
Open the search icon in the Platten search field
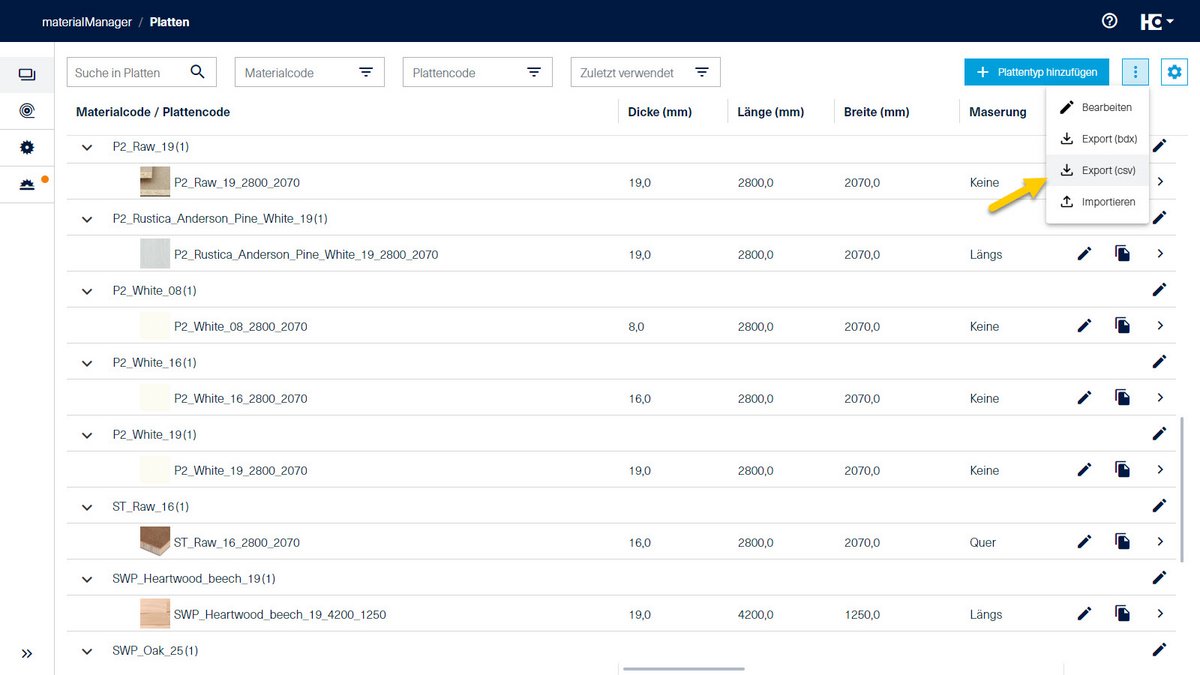(x=197, y=71)
